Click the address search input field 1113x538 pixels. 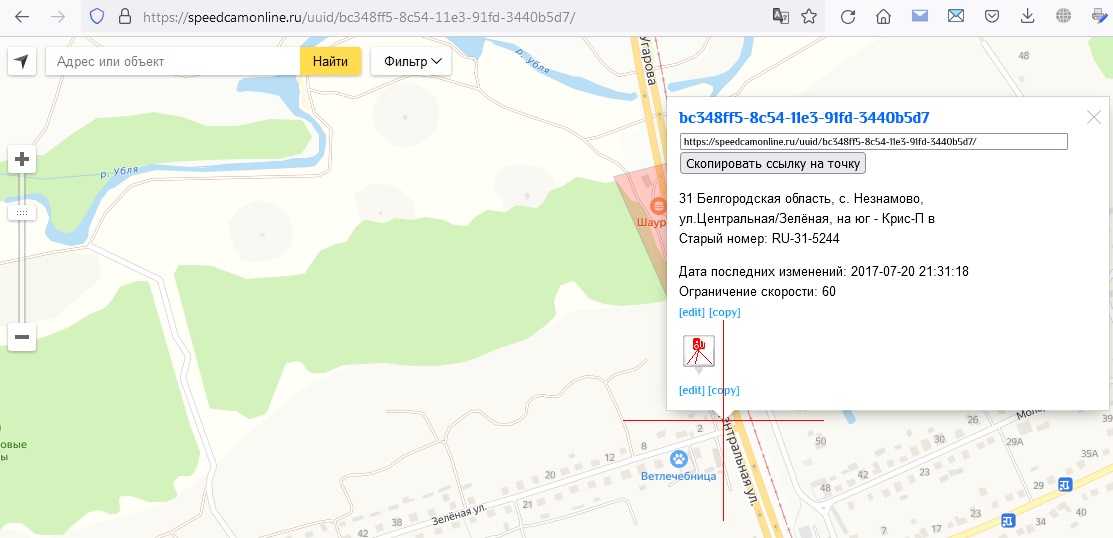click(172, 62)
